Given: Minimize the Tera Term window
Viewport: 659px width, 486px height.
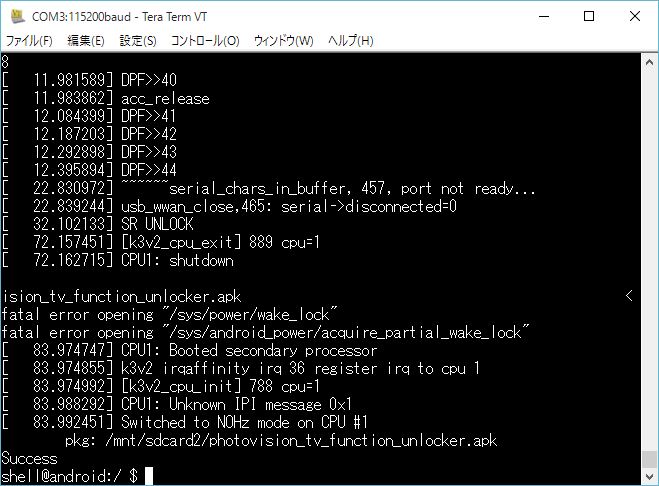Looking at the screenshot, I should coord(544,16).
